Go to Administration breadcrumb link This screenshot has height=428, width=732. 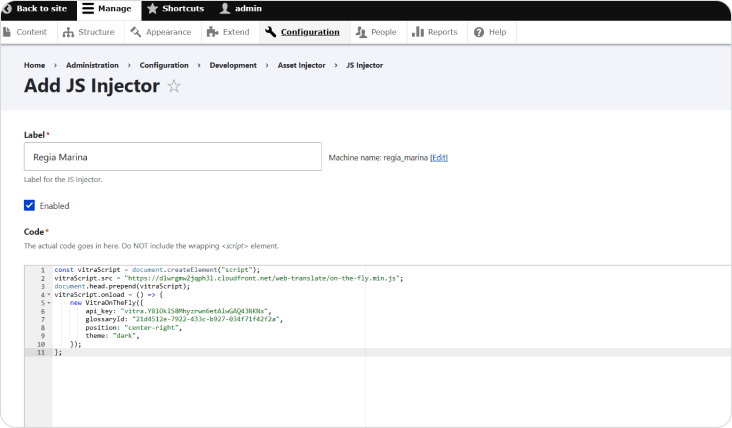(92, 65)
